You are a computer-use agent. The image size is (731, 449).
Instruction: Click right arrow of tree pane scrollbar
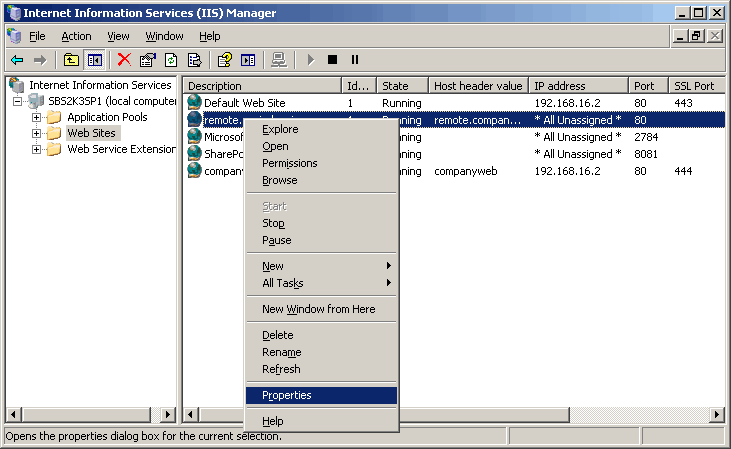point(167,414)
